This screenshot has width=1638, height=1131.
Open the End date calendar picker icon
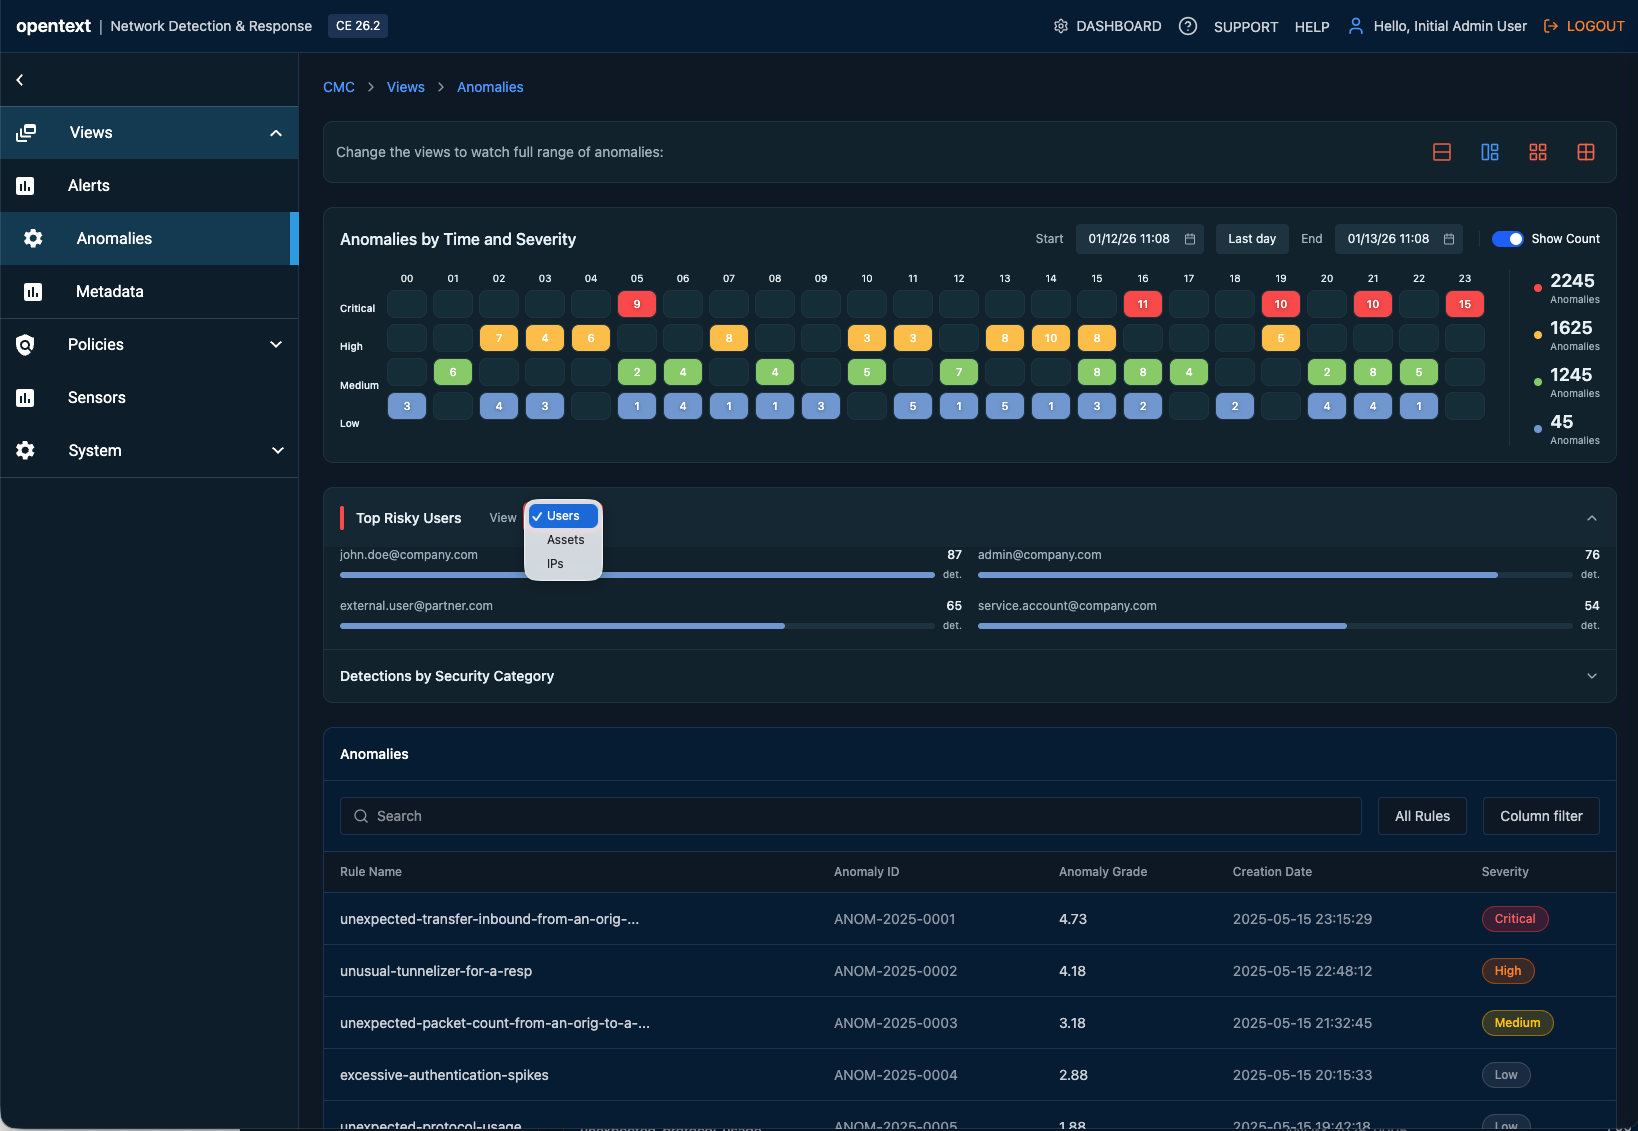point(1448,239)
